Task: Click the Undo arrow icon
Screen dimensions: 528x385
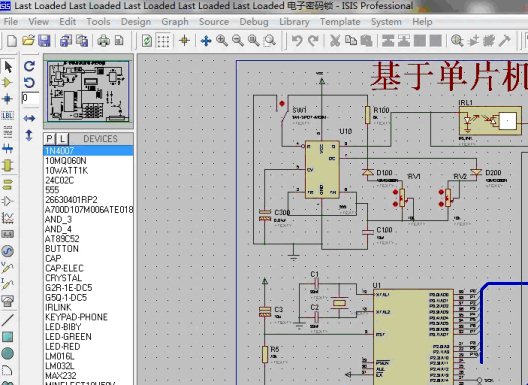Action: (x=297, y=41)
